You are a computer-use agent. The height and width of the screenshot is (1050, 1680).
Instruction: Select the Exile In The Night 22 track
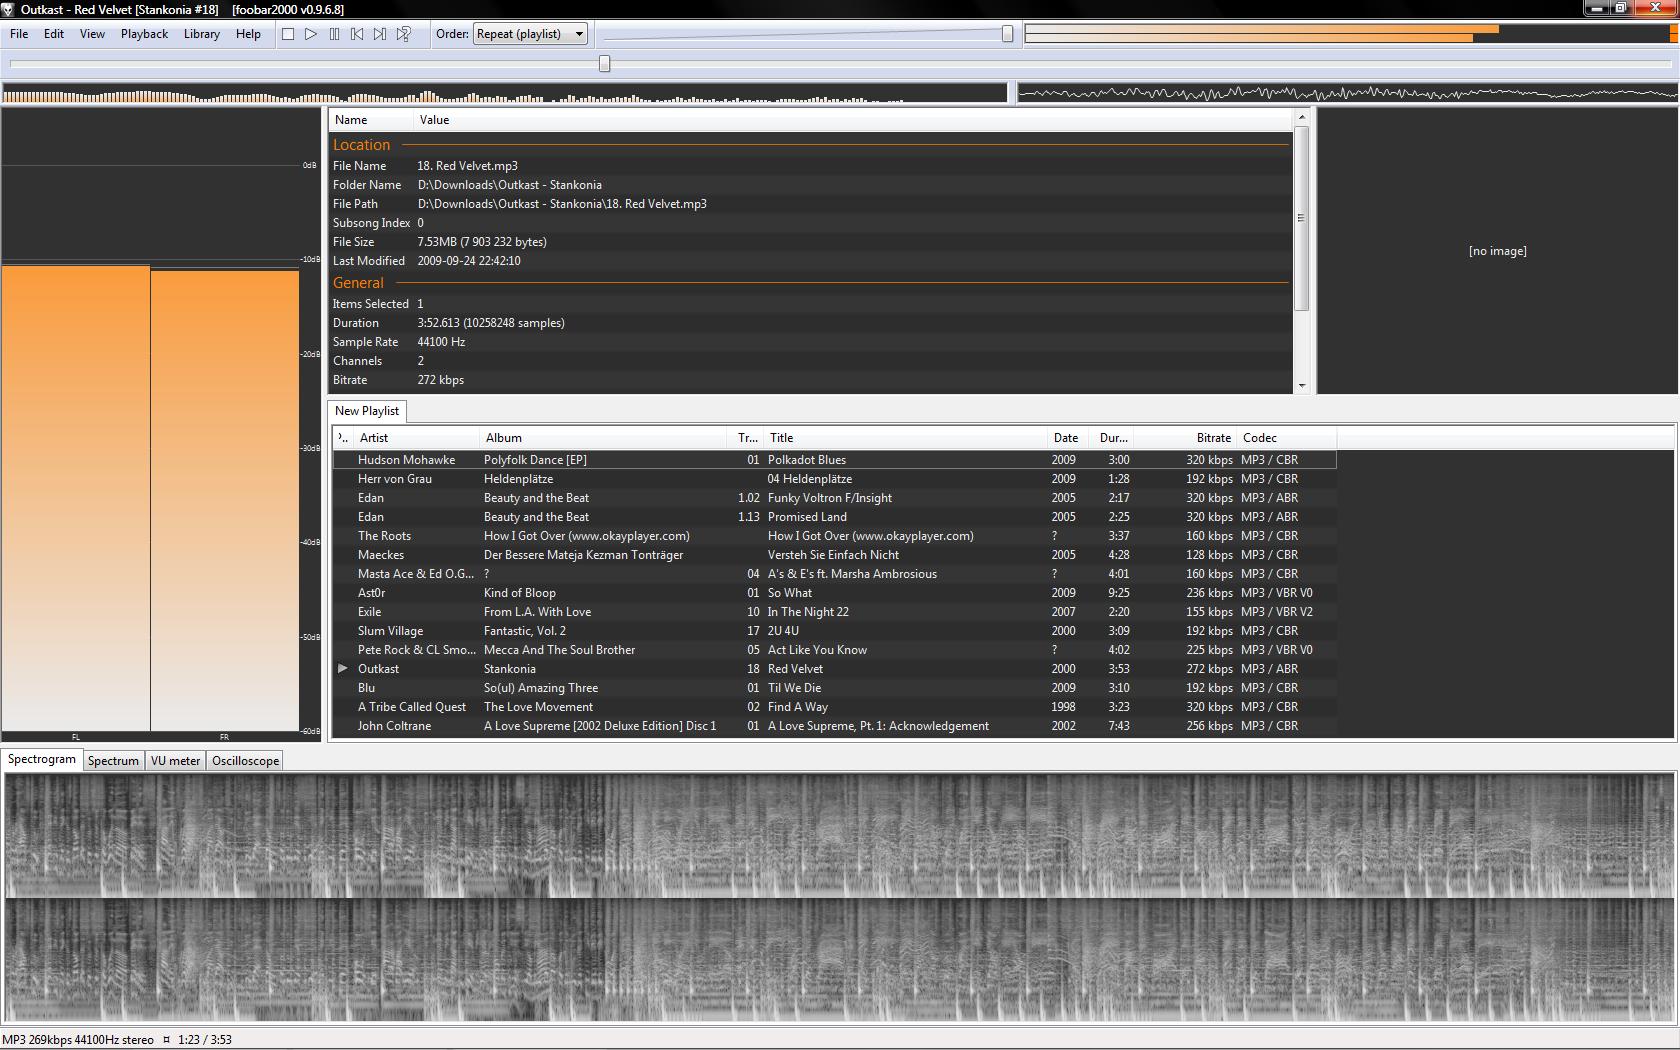click(835, 612)
